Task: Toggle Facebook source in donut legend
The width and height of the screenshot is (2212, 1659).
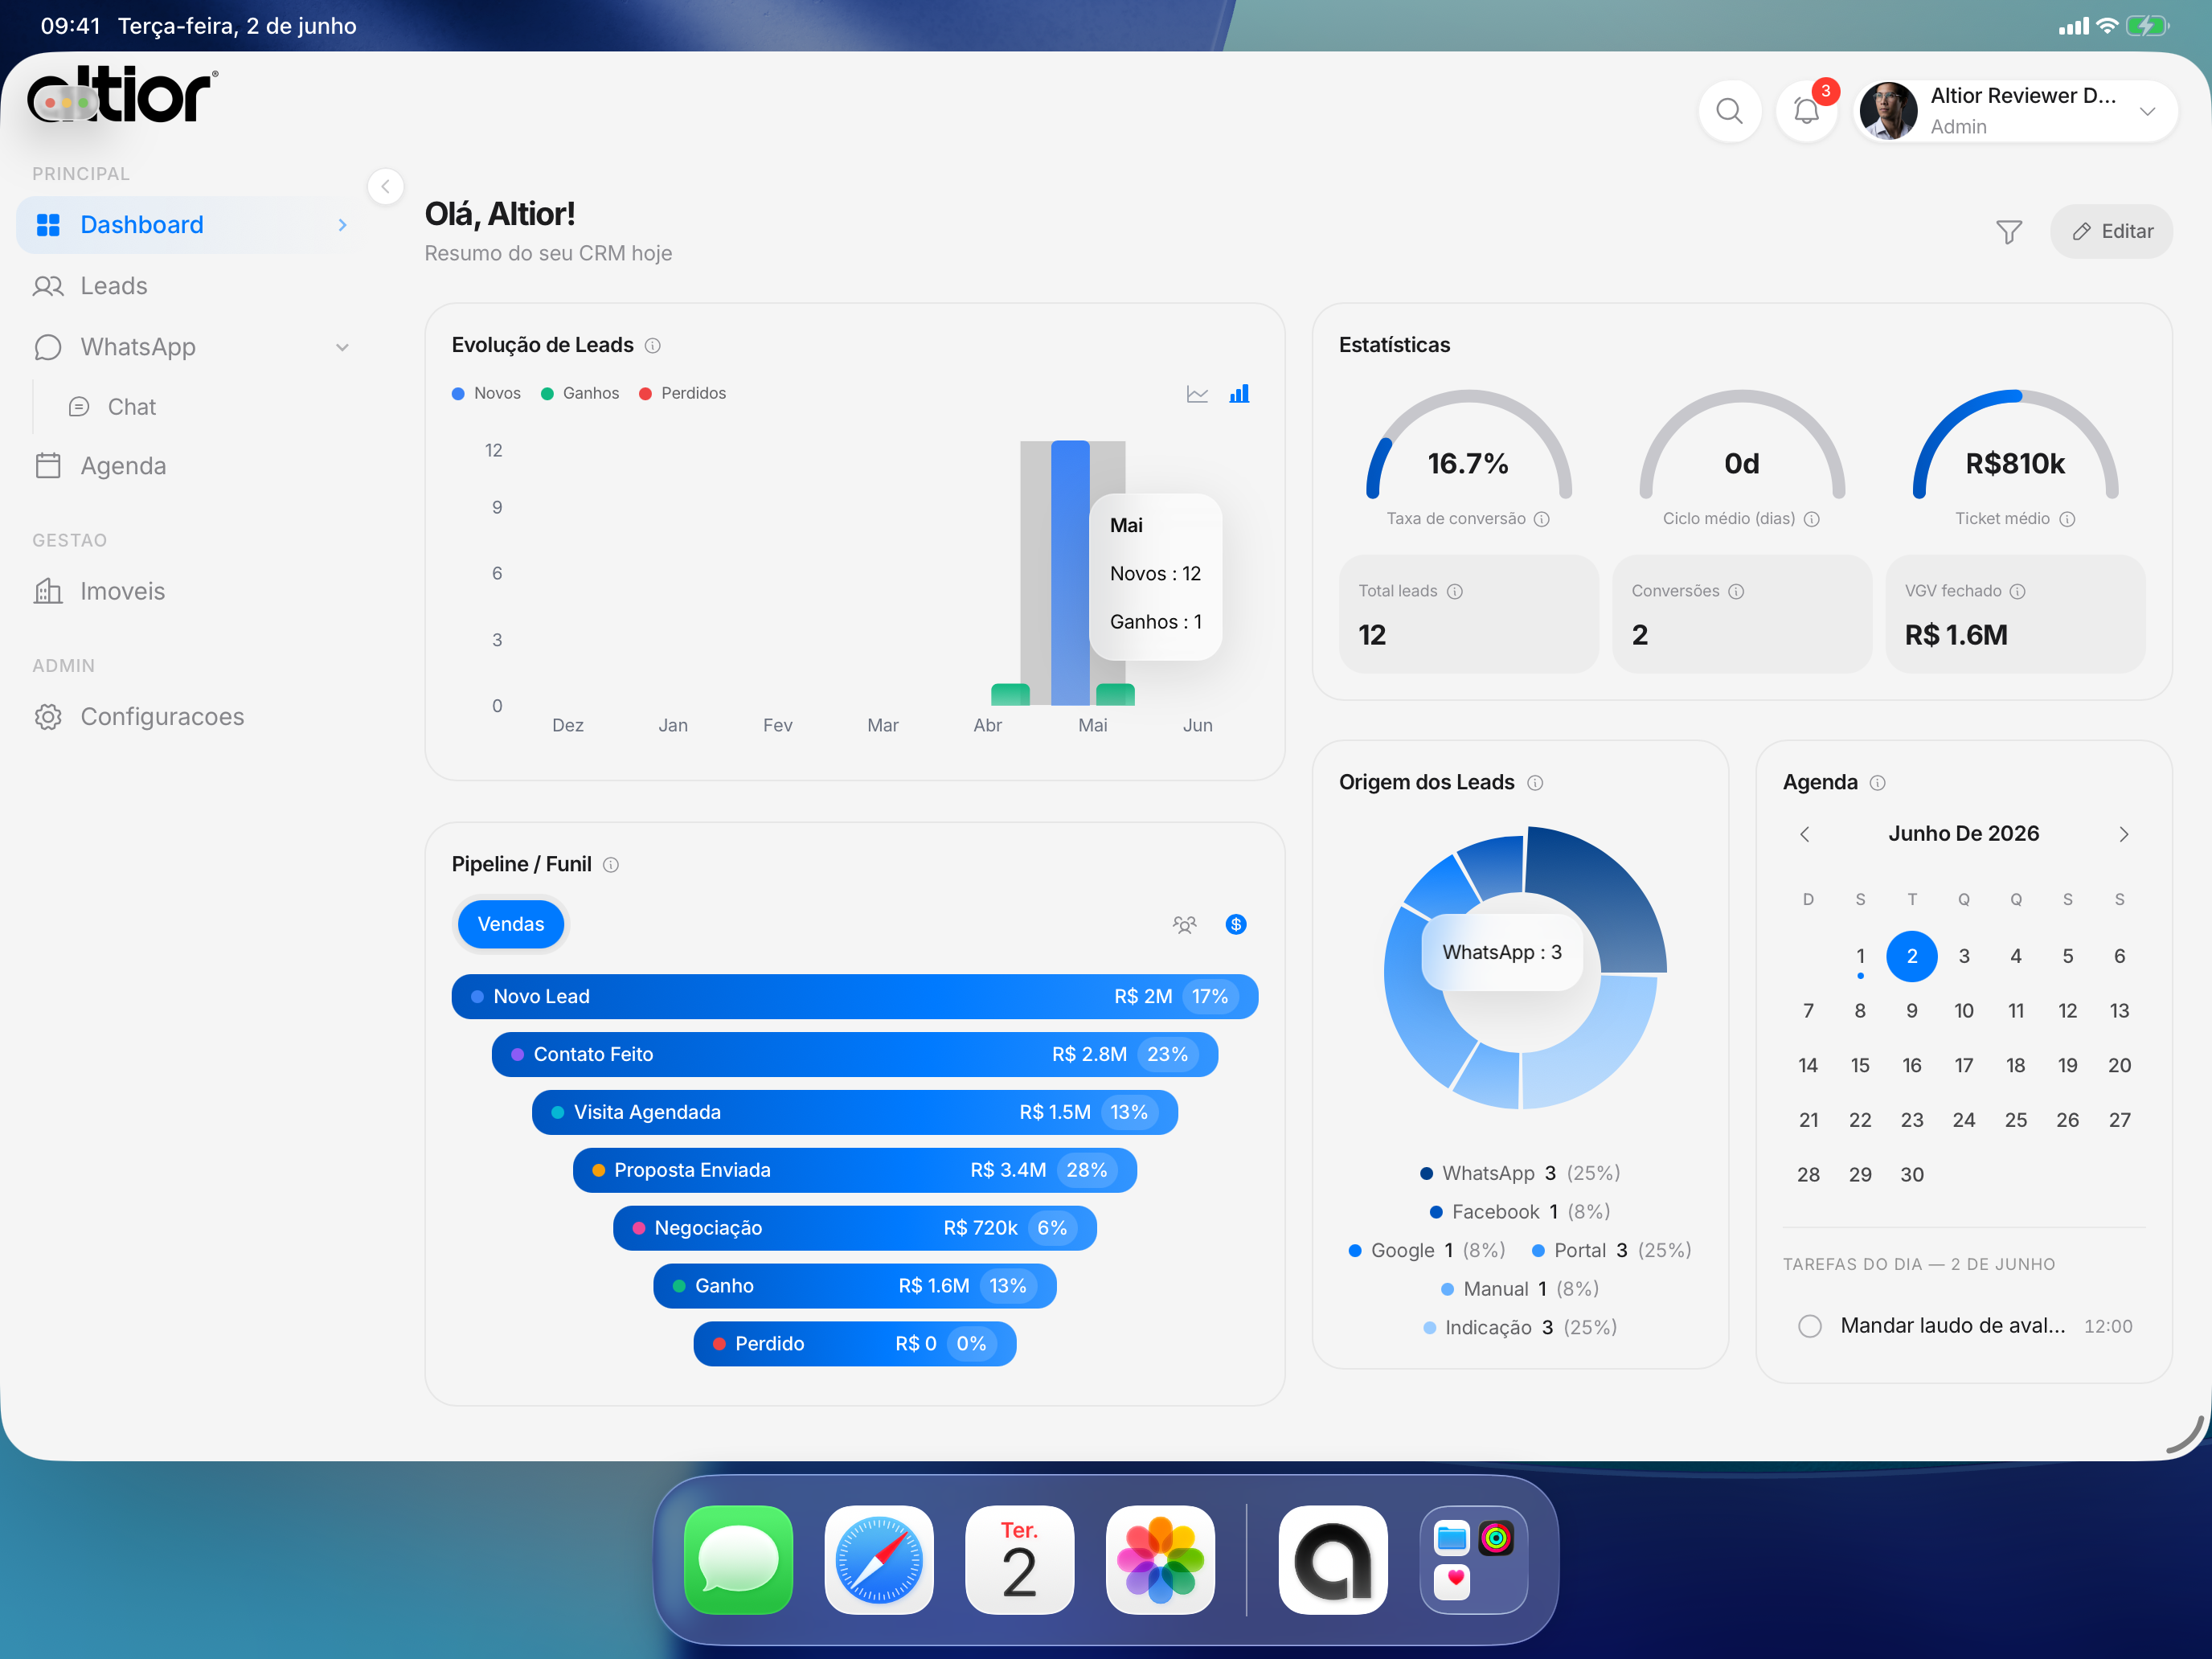Action: [x=1520, y=1212]
